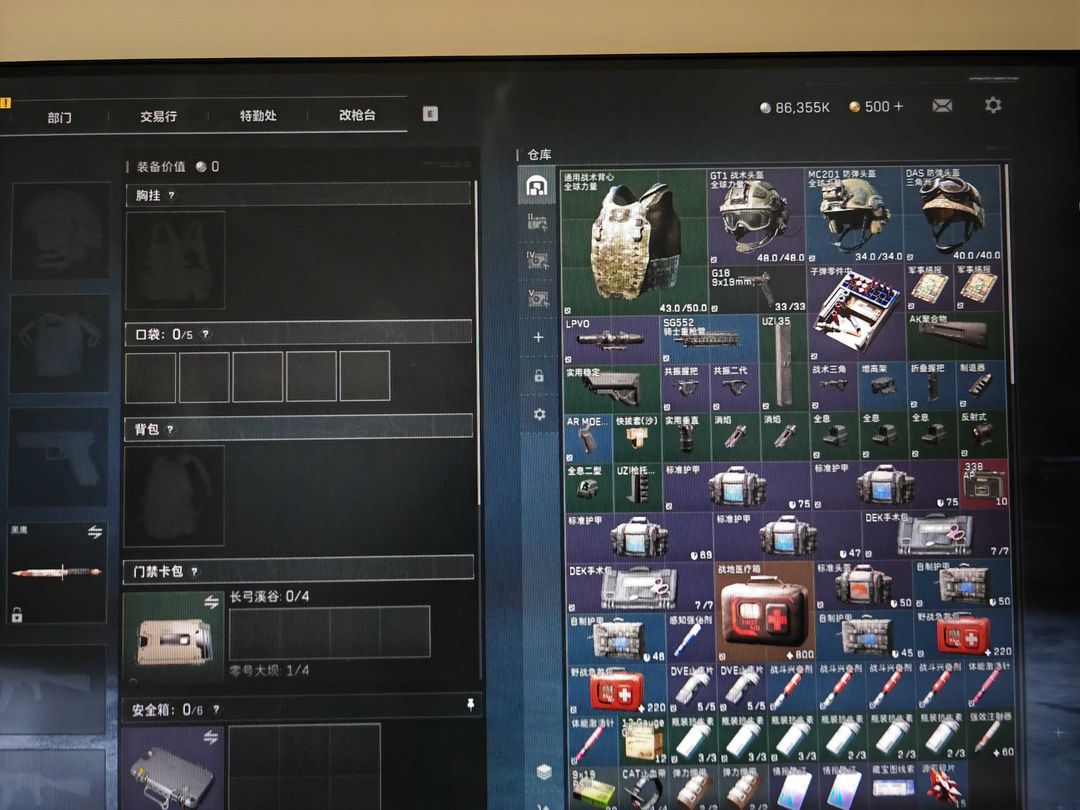This screenshot has width=1080, height=810.
Task: Select the 快拔套(沙) item
Action: pyautogui.click(x=637, y=437)
